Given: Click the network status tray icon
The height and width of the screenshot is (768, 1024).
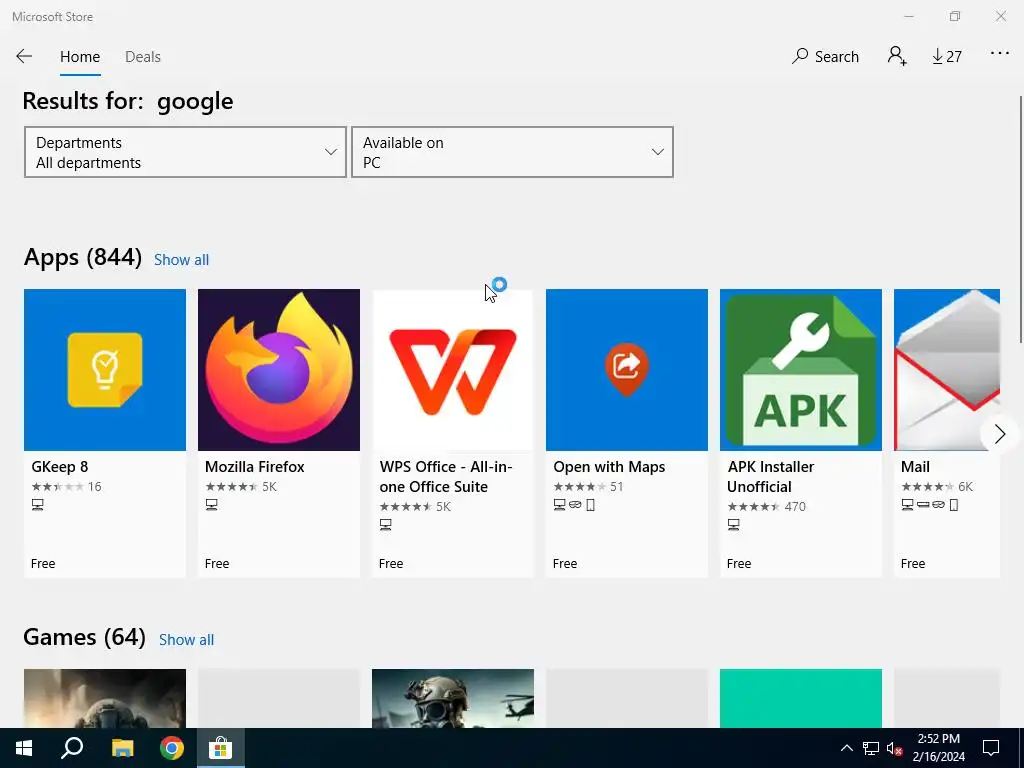Looking at the screenshot, I should [x=871, y=748].
